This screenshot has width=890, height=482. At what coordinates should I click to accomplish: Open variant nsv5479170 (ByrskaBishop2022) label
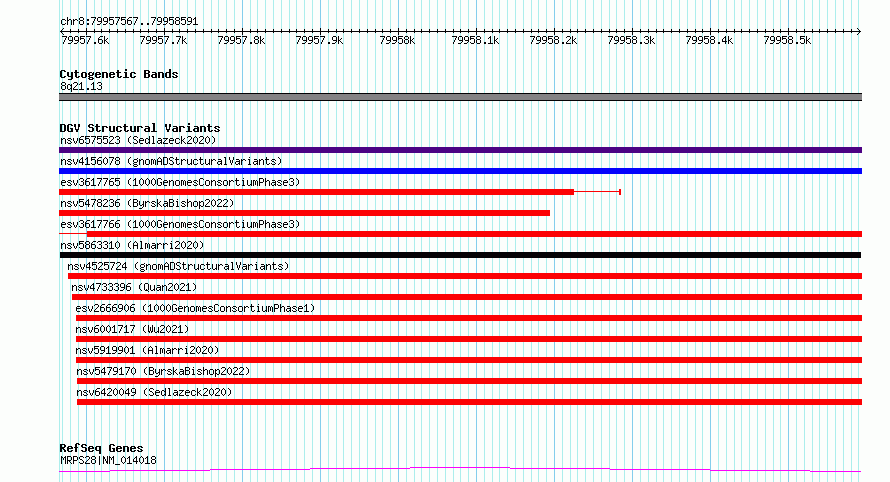click(x=163, y=371)
